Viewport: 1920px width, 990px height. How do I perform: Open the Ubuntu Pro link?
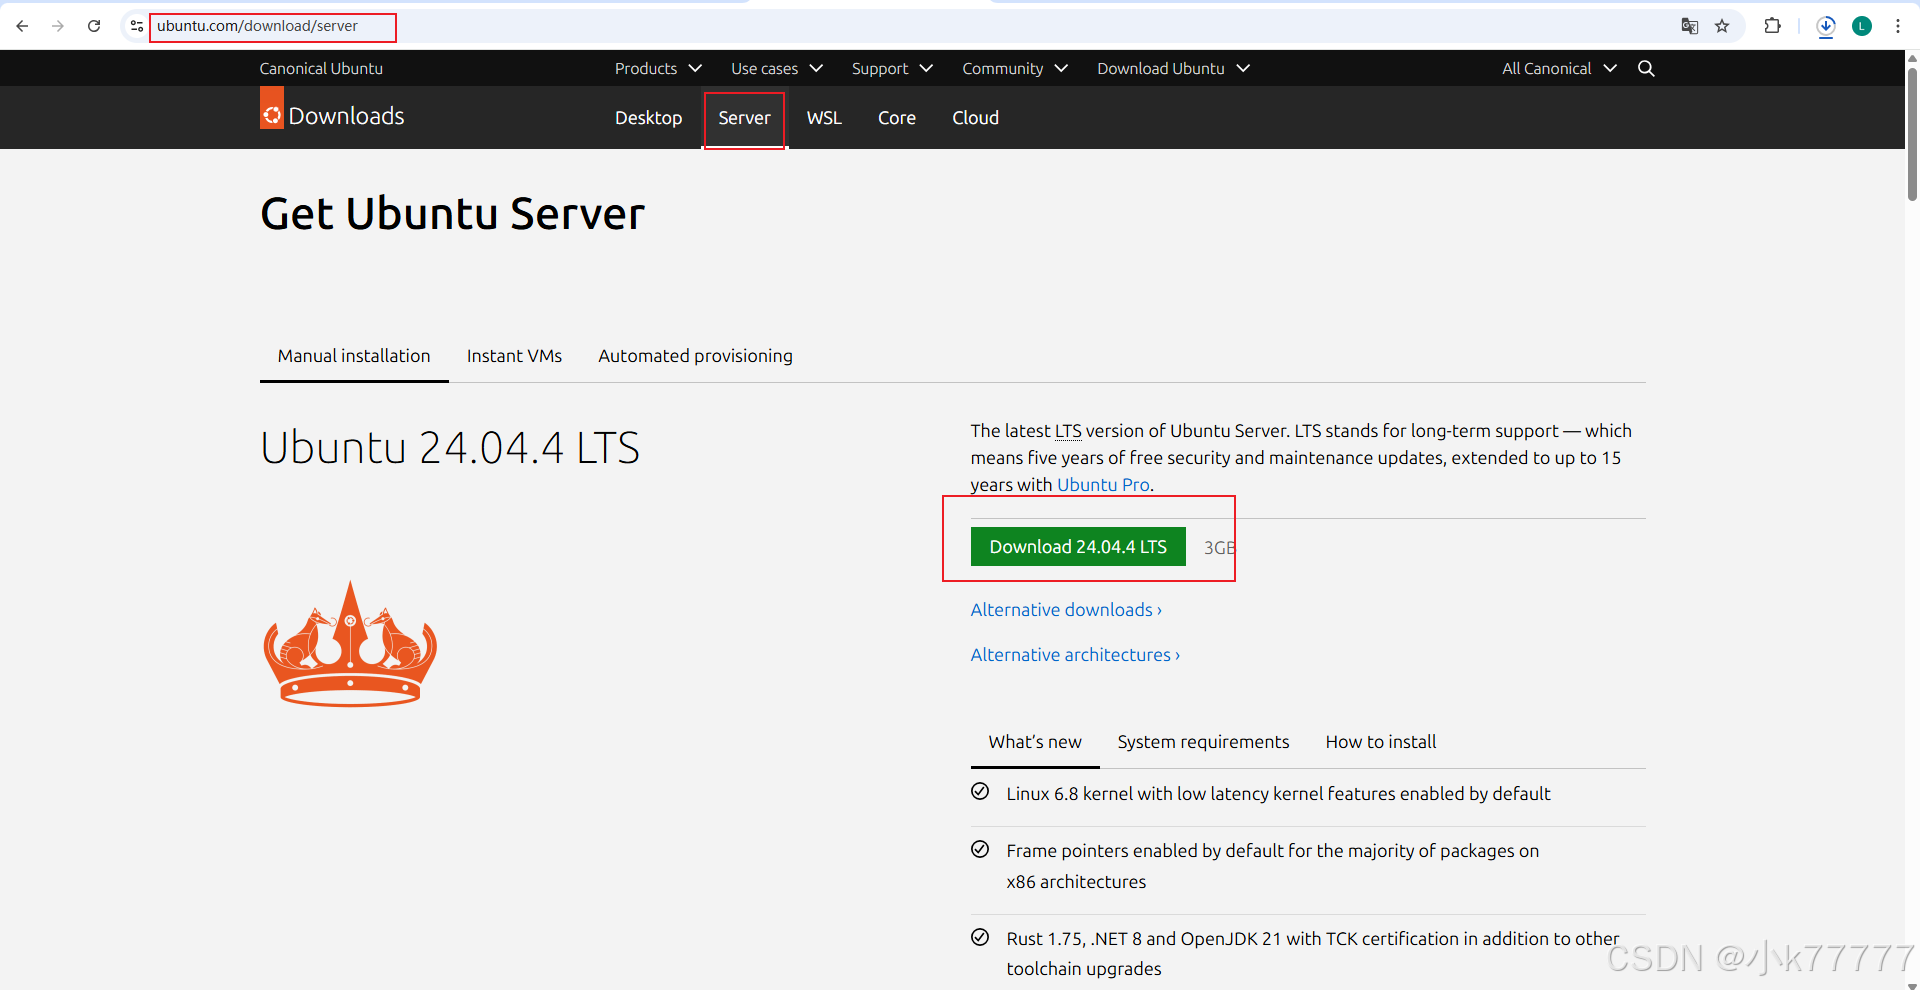coord(1103,485)
